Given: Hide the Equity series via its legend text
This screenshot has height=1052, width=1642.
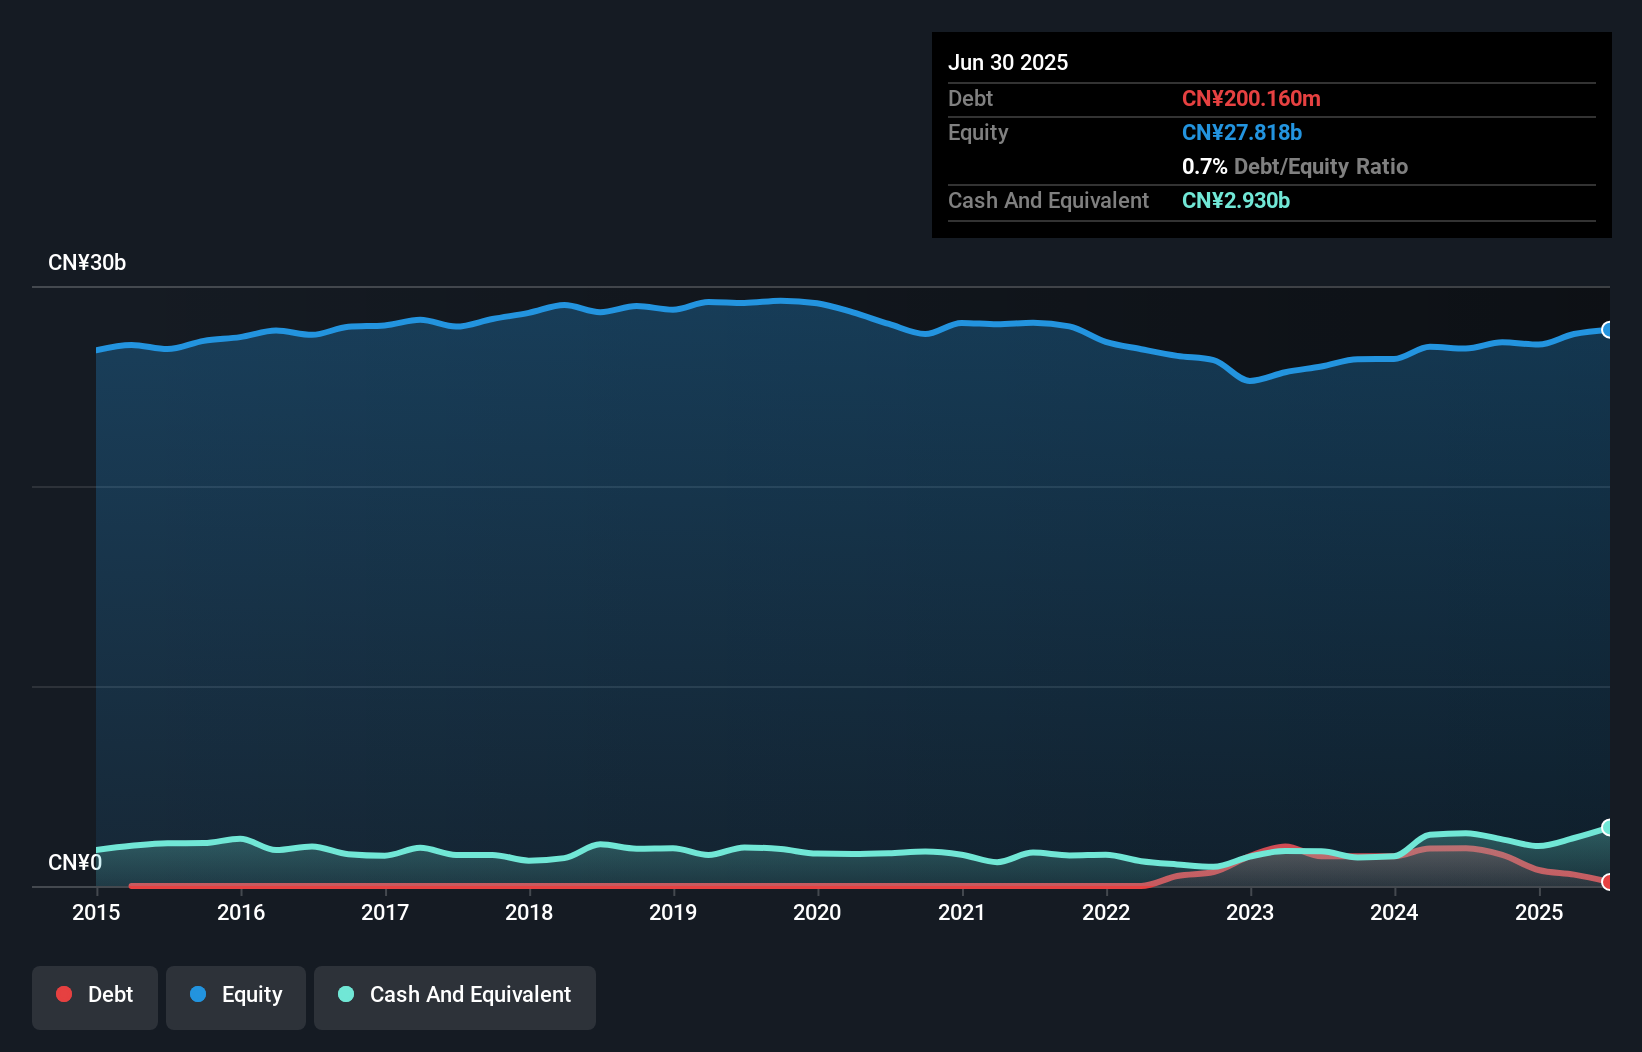Looking at the screenshot, I should 252,995.
